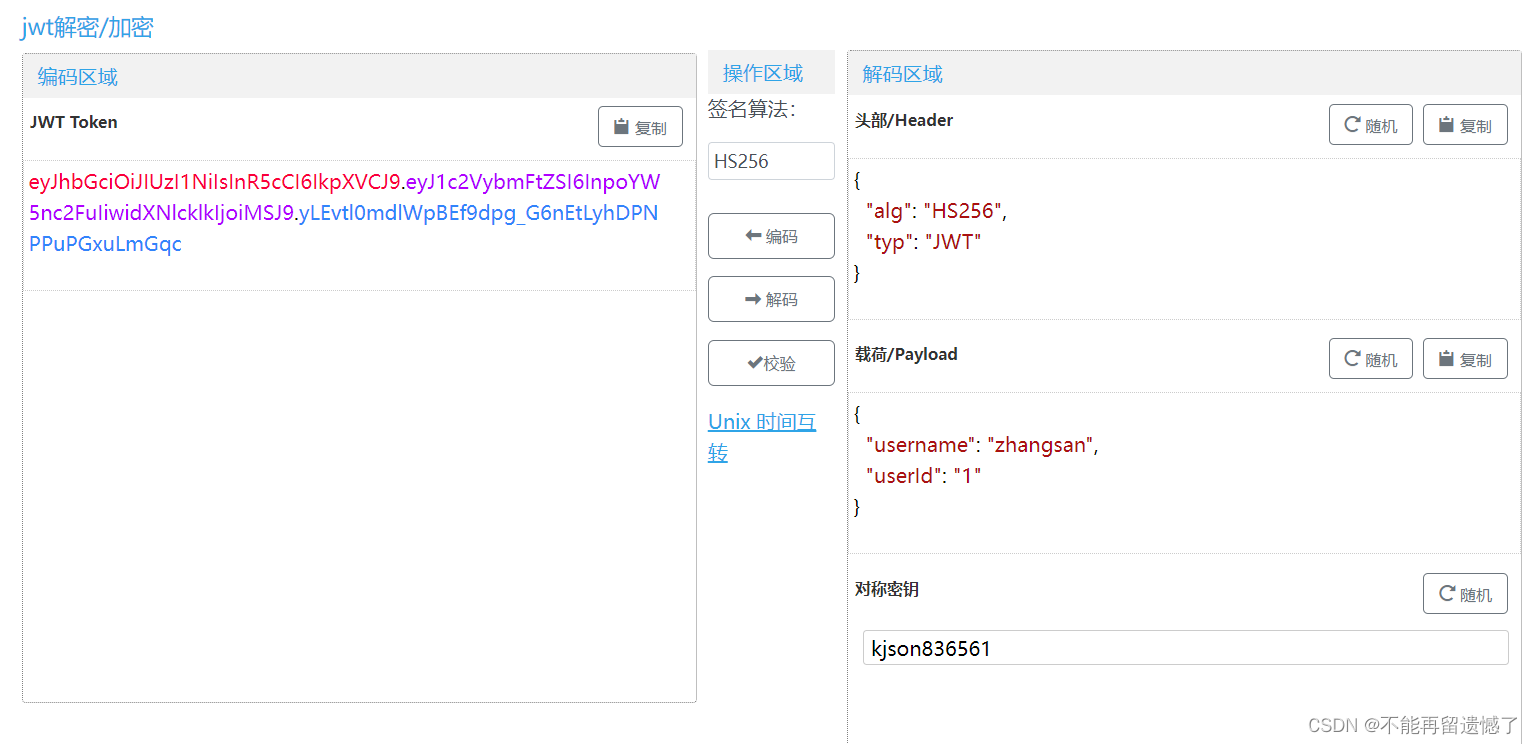Click the "JWT Token" label
This screenshot has width=1532, height=744.
coord(74,122)
